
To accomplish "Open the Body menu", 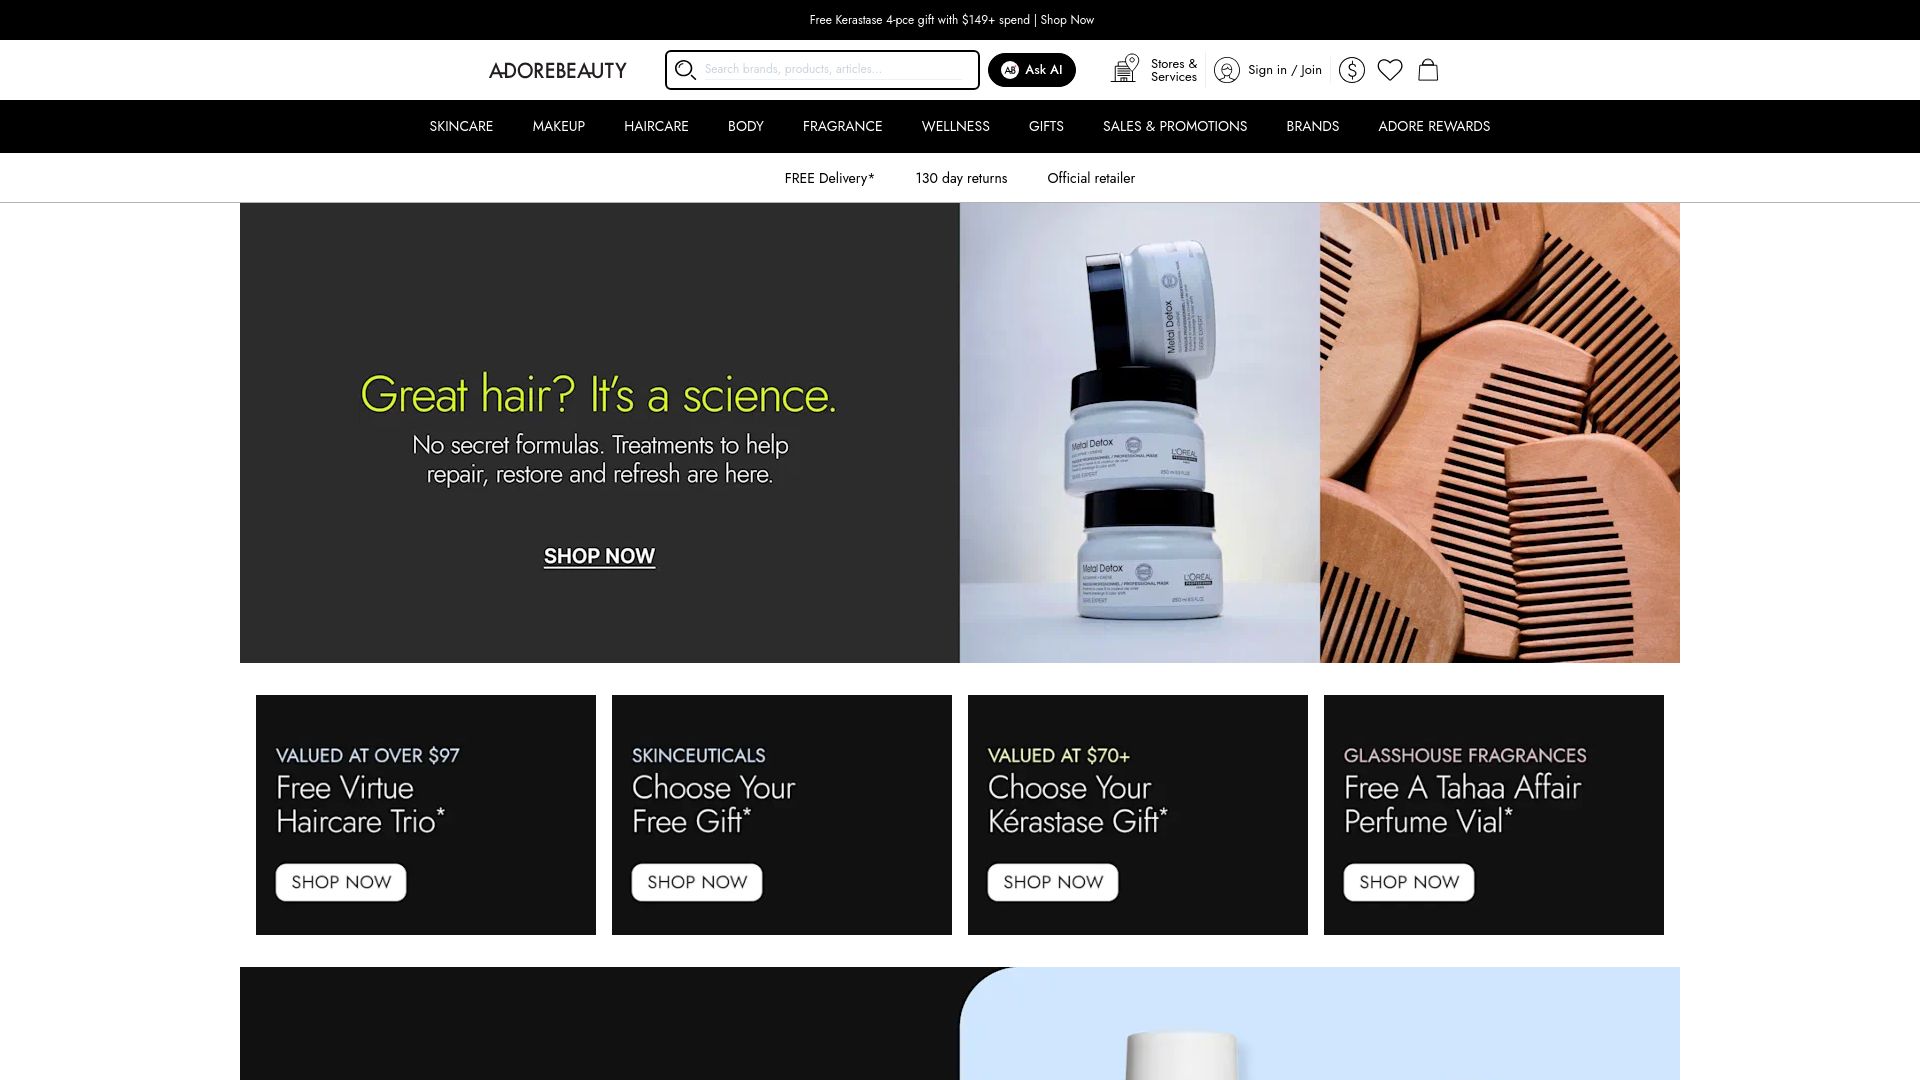I will [x=745, y=126].
